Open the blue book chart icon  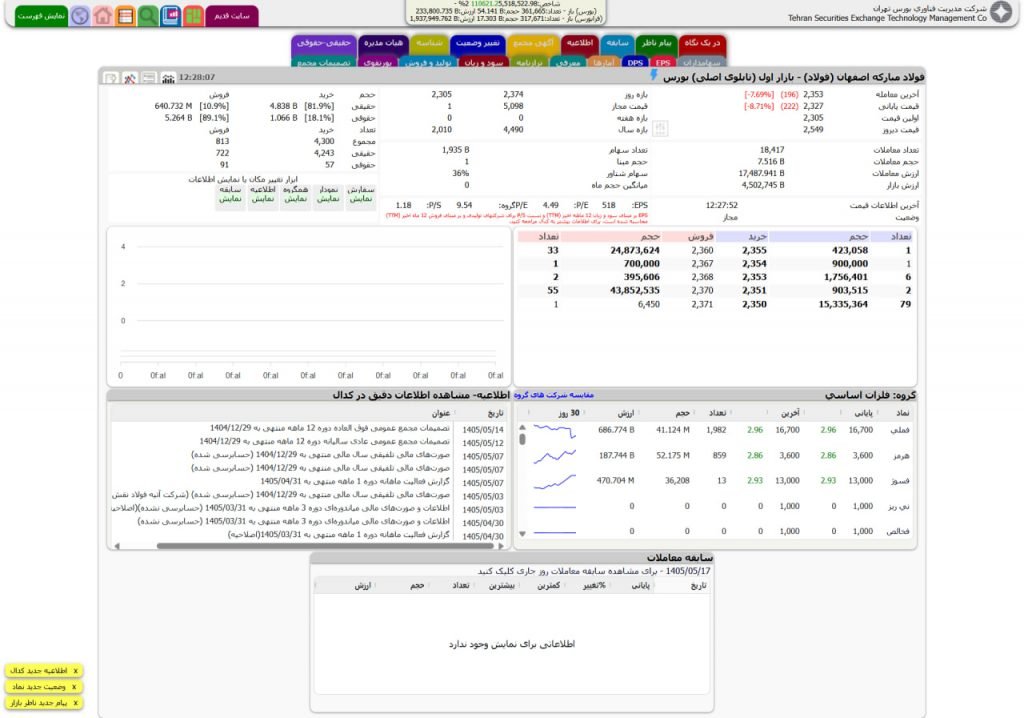(171, 16)
